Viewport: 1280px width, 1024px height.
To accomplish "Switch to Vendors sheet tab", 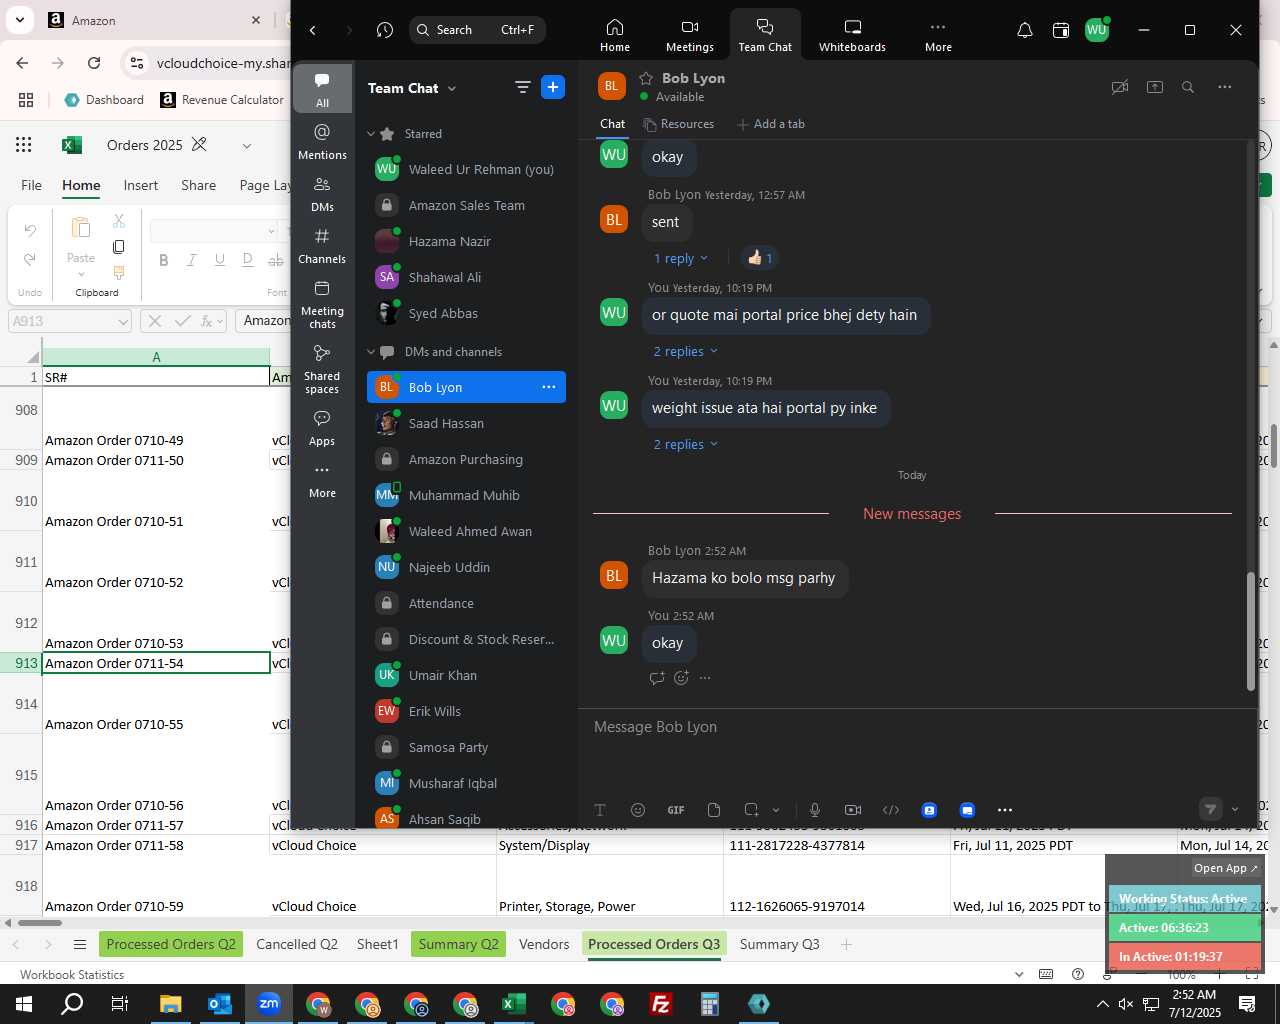I will (x=544, y=944).
